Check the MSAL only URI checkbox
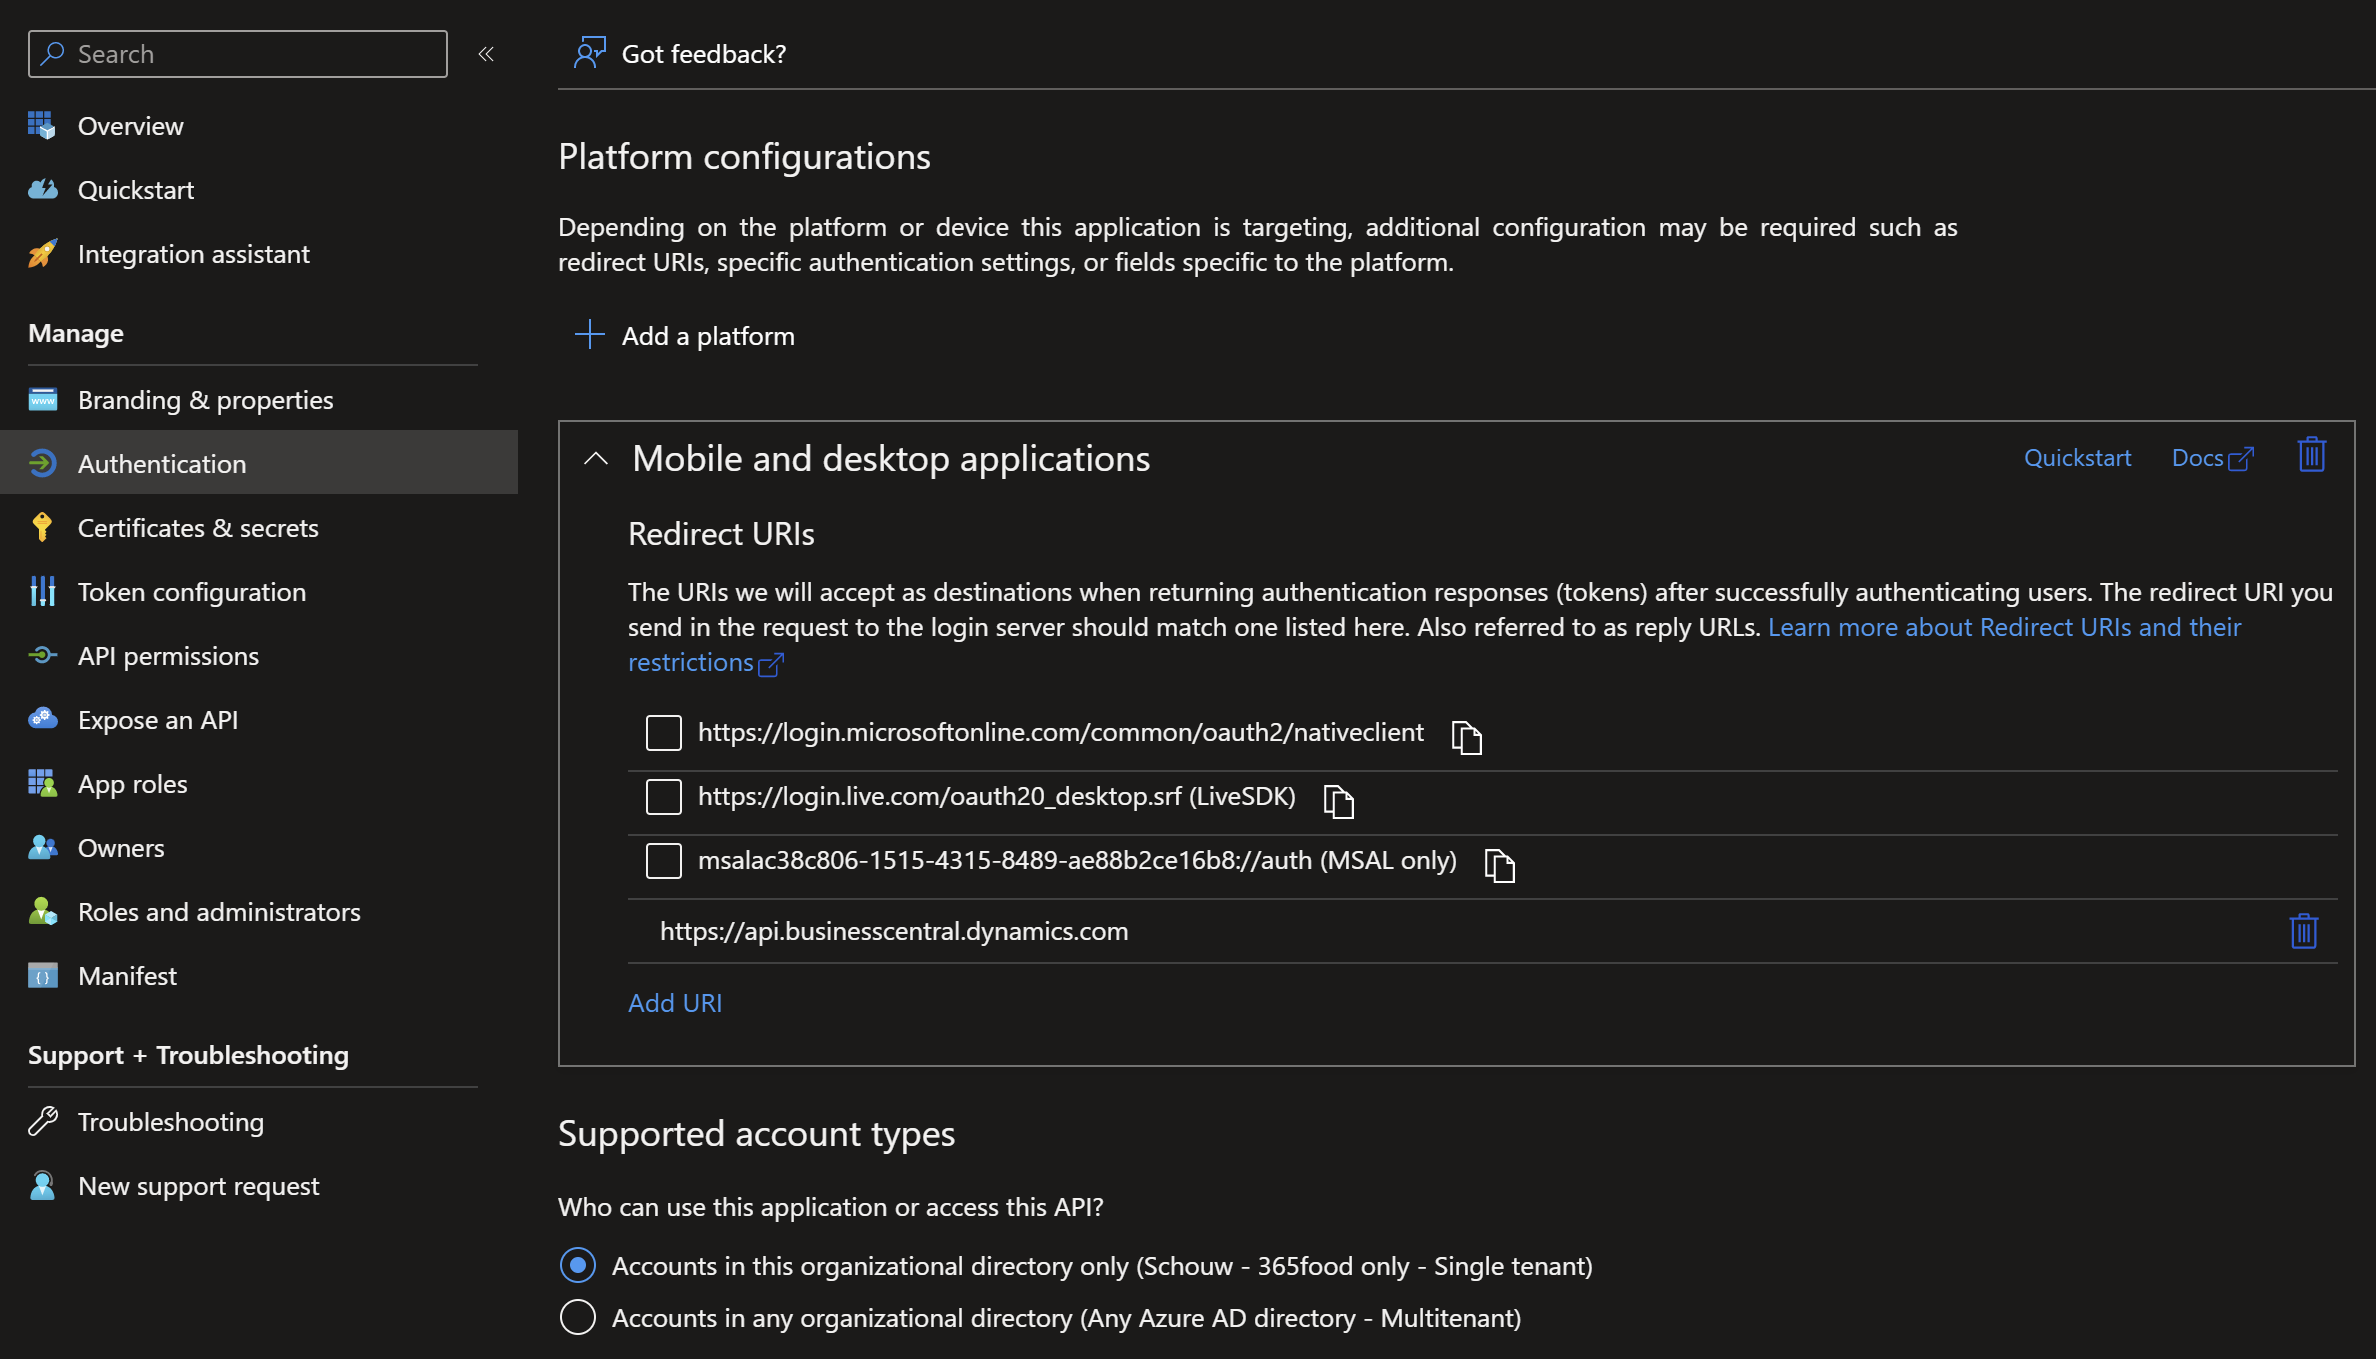 coord(664,861)
